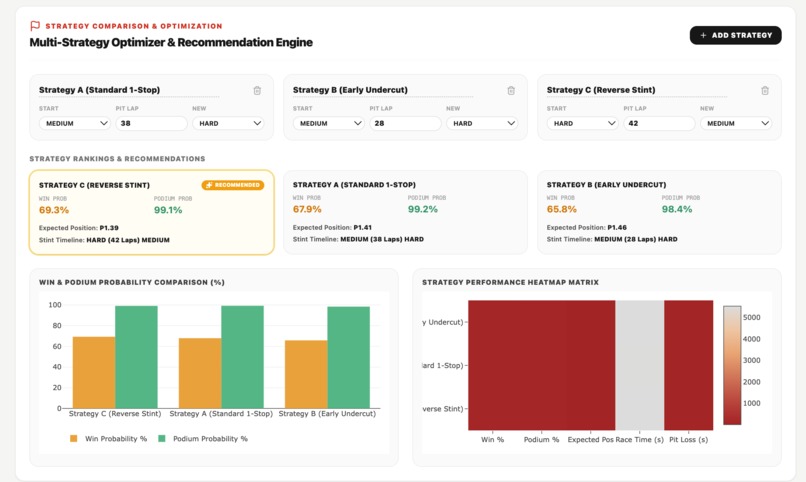Click the 65.8% win probability value
806x482 pixels.
(x=562, y=209)
